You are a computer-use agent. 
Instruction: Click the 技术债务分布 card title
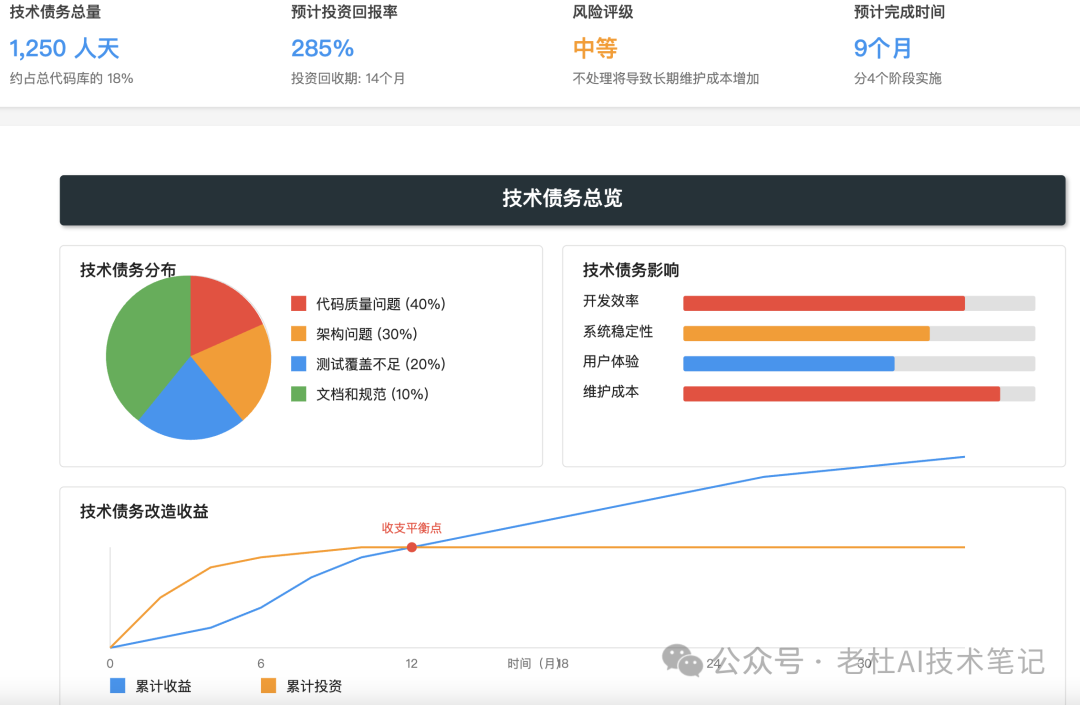pos(128,270)
